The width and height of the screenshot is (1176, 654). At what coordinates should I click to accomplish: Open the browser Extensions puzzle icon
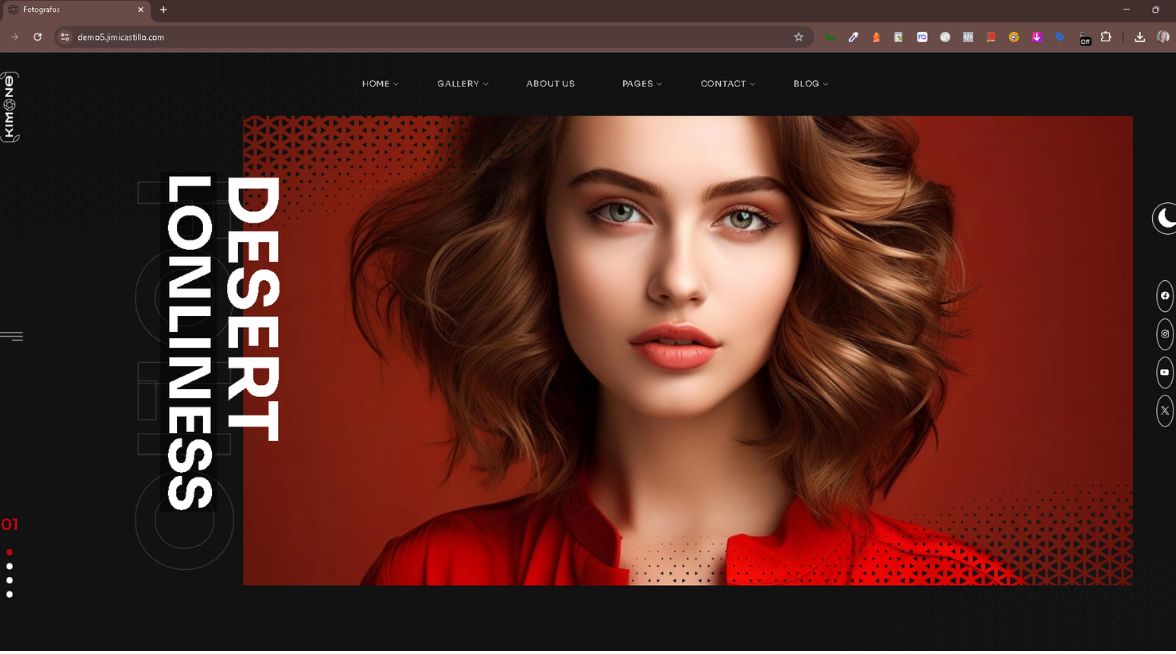click(1106, 37)
